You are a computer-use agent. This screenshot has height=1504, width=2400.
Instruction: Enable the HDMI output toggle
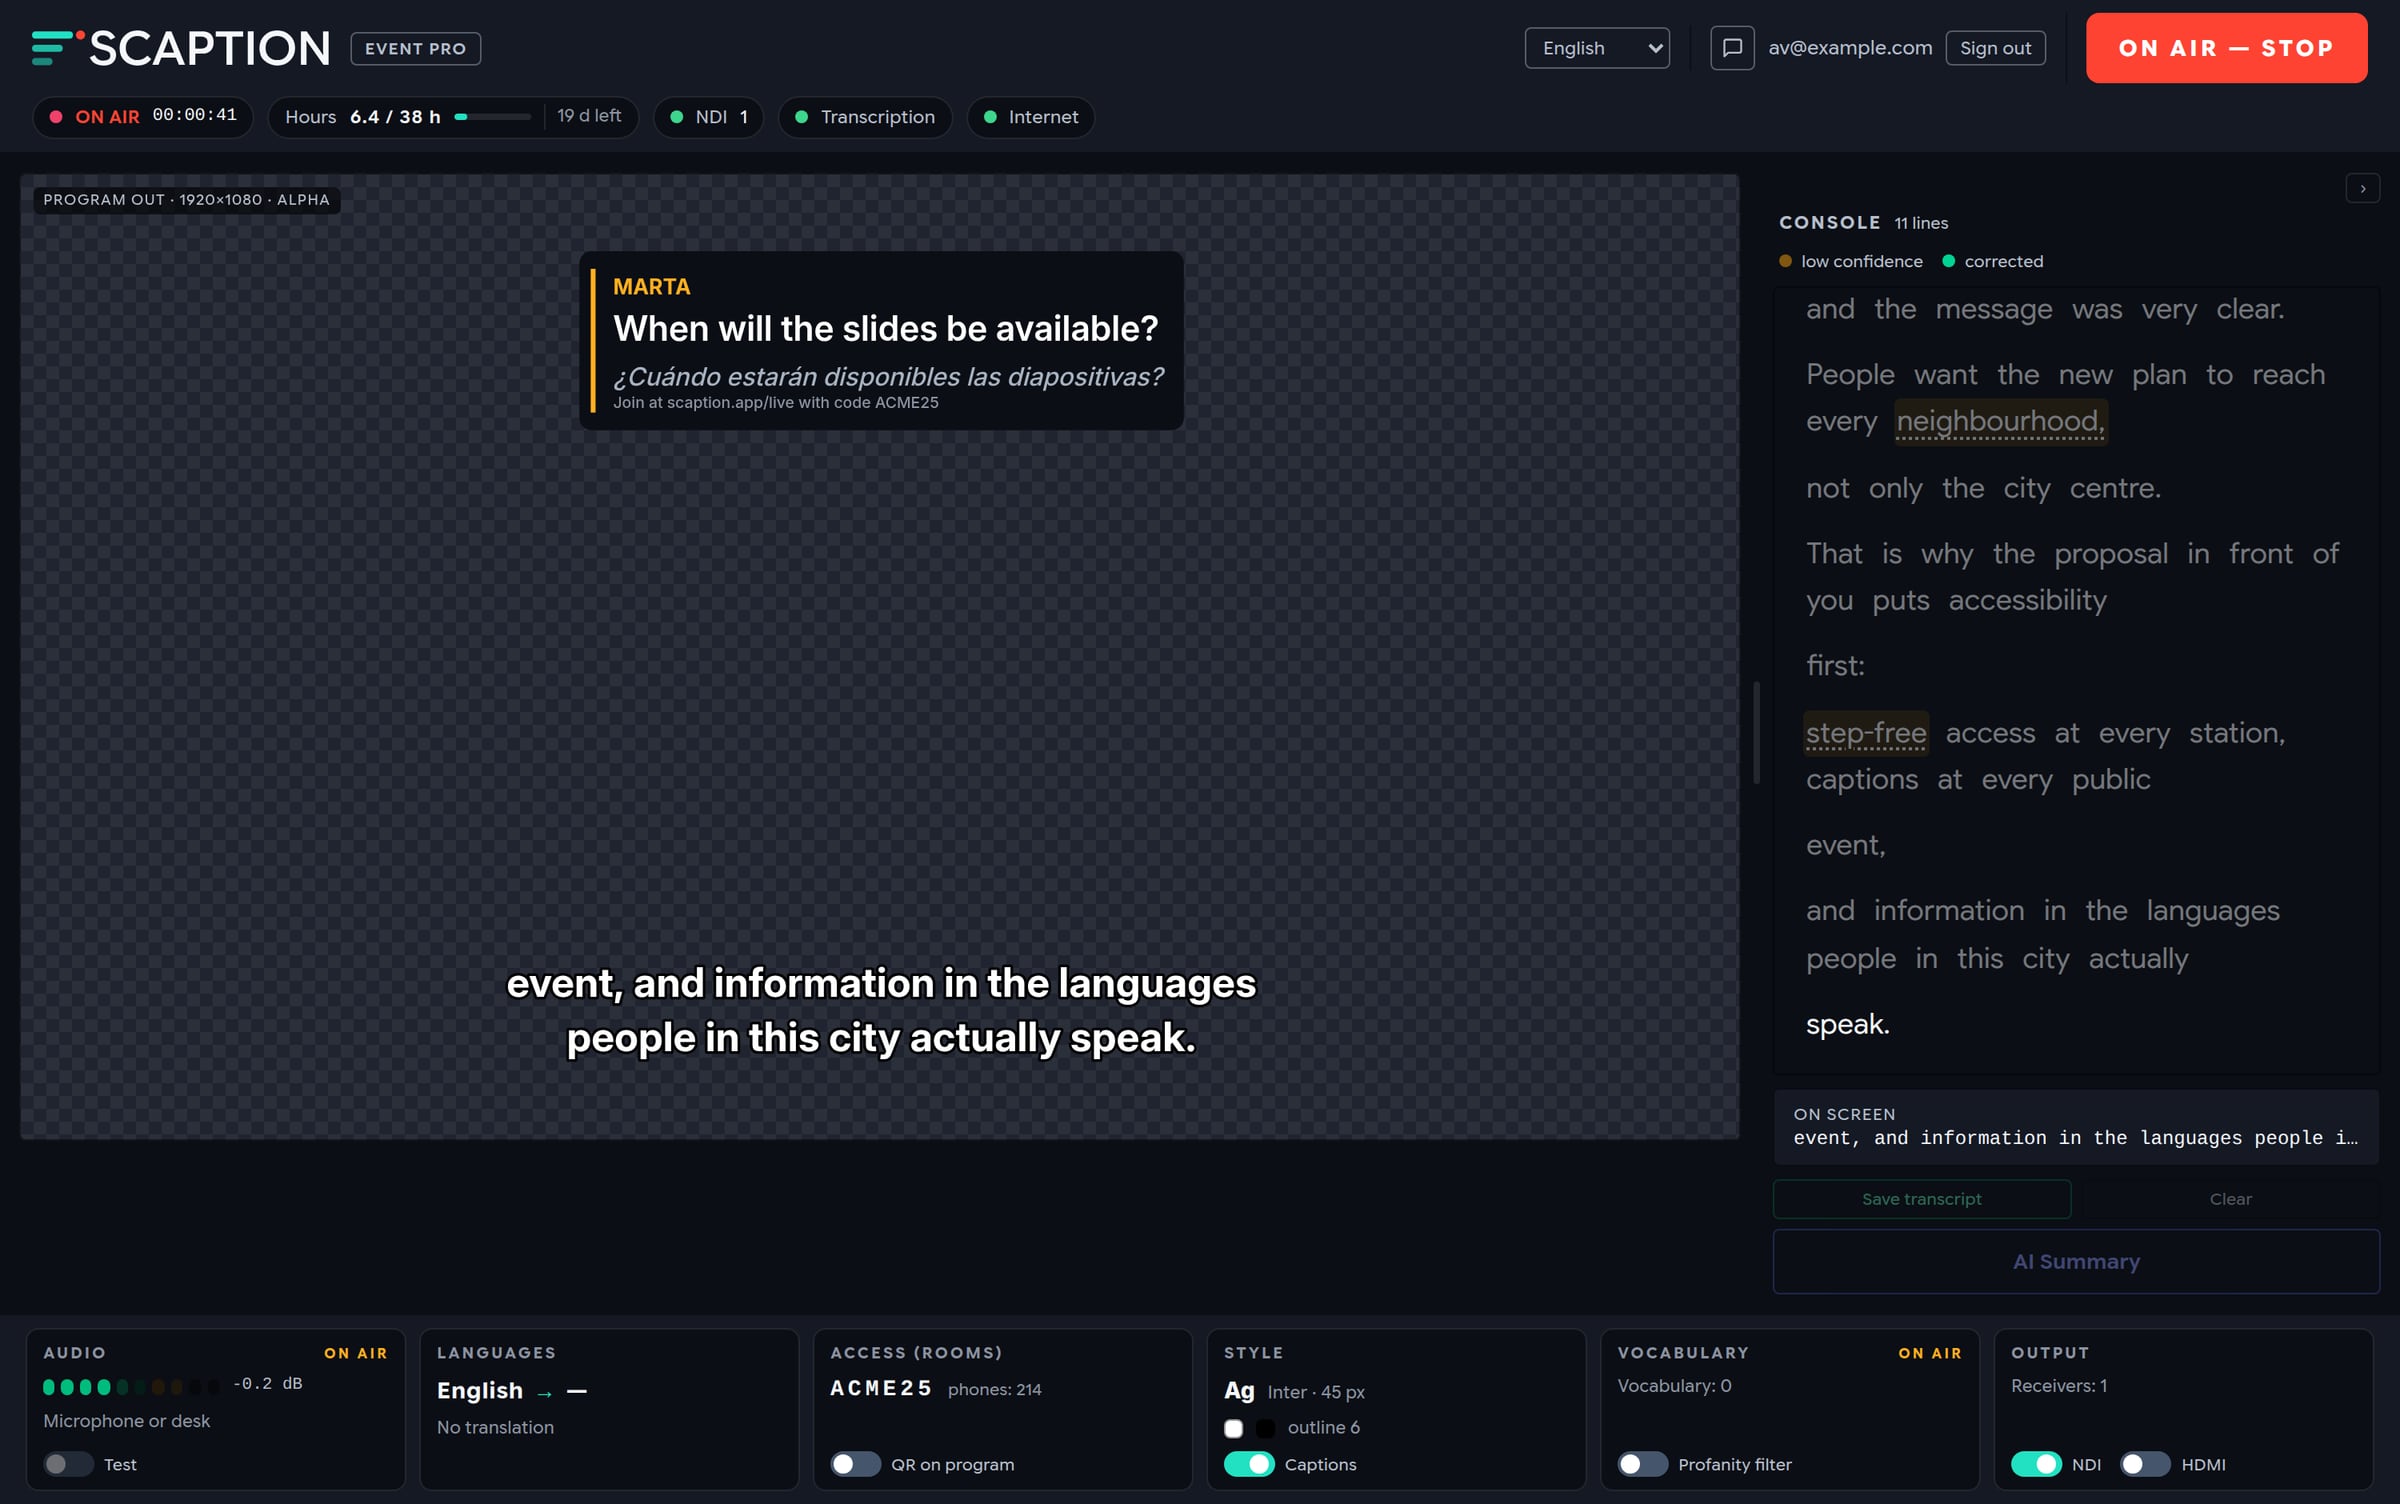tap(2145, 1464)
